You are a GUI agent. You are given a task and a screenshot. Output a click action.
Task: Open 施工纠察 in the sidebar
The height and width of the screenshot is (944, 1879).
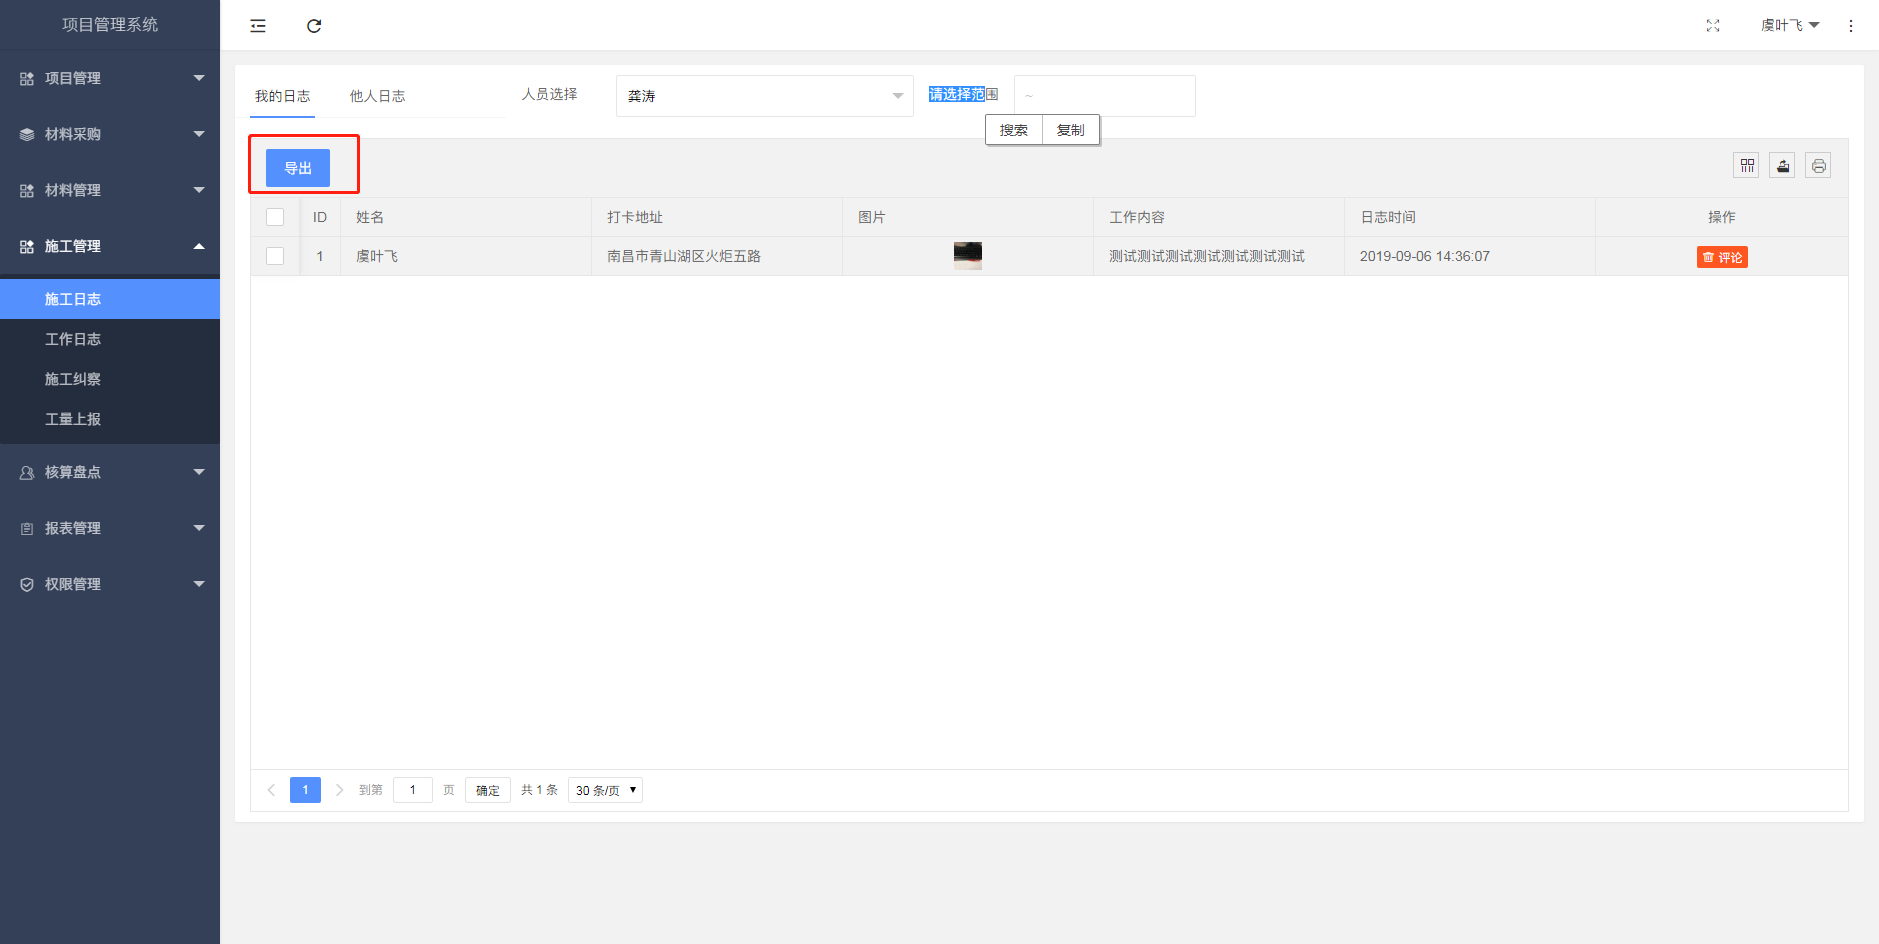tap(110, 379)
